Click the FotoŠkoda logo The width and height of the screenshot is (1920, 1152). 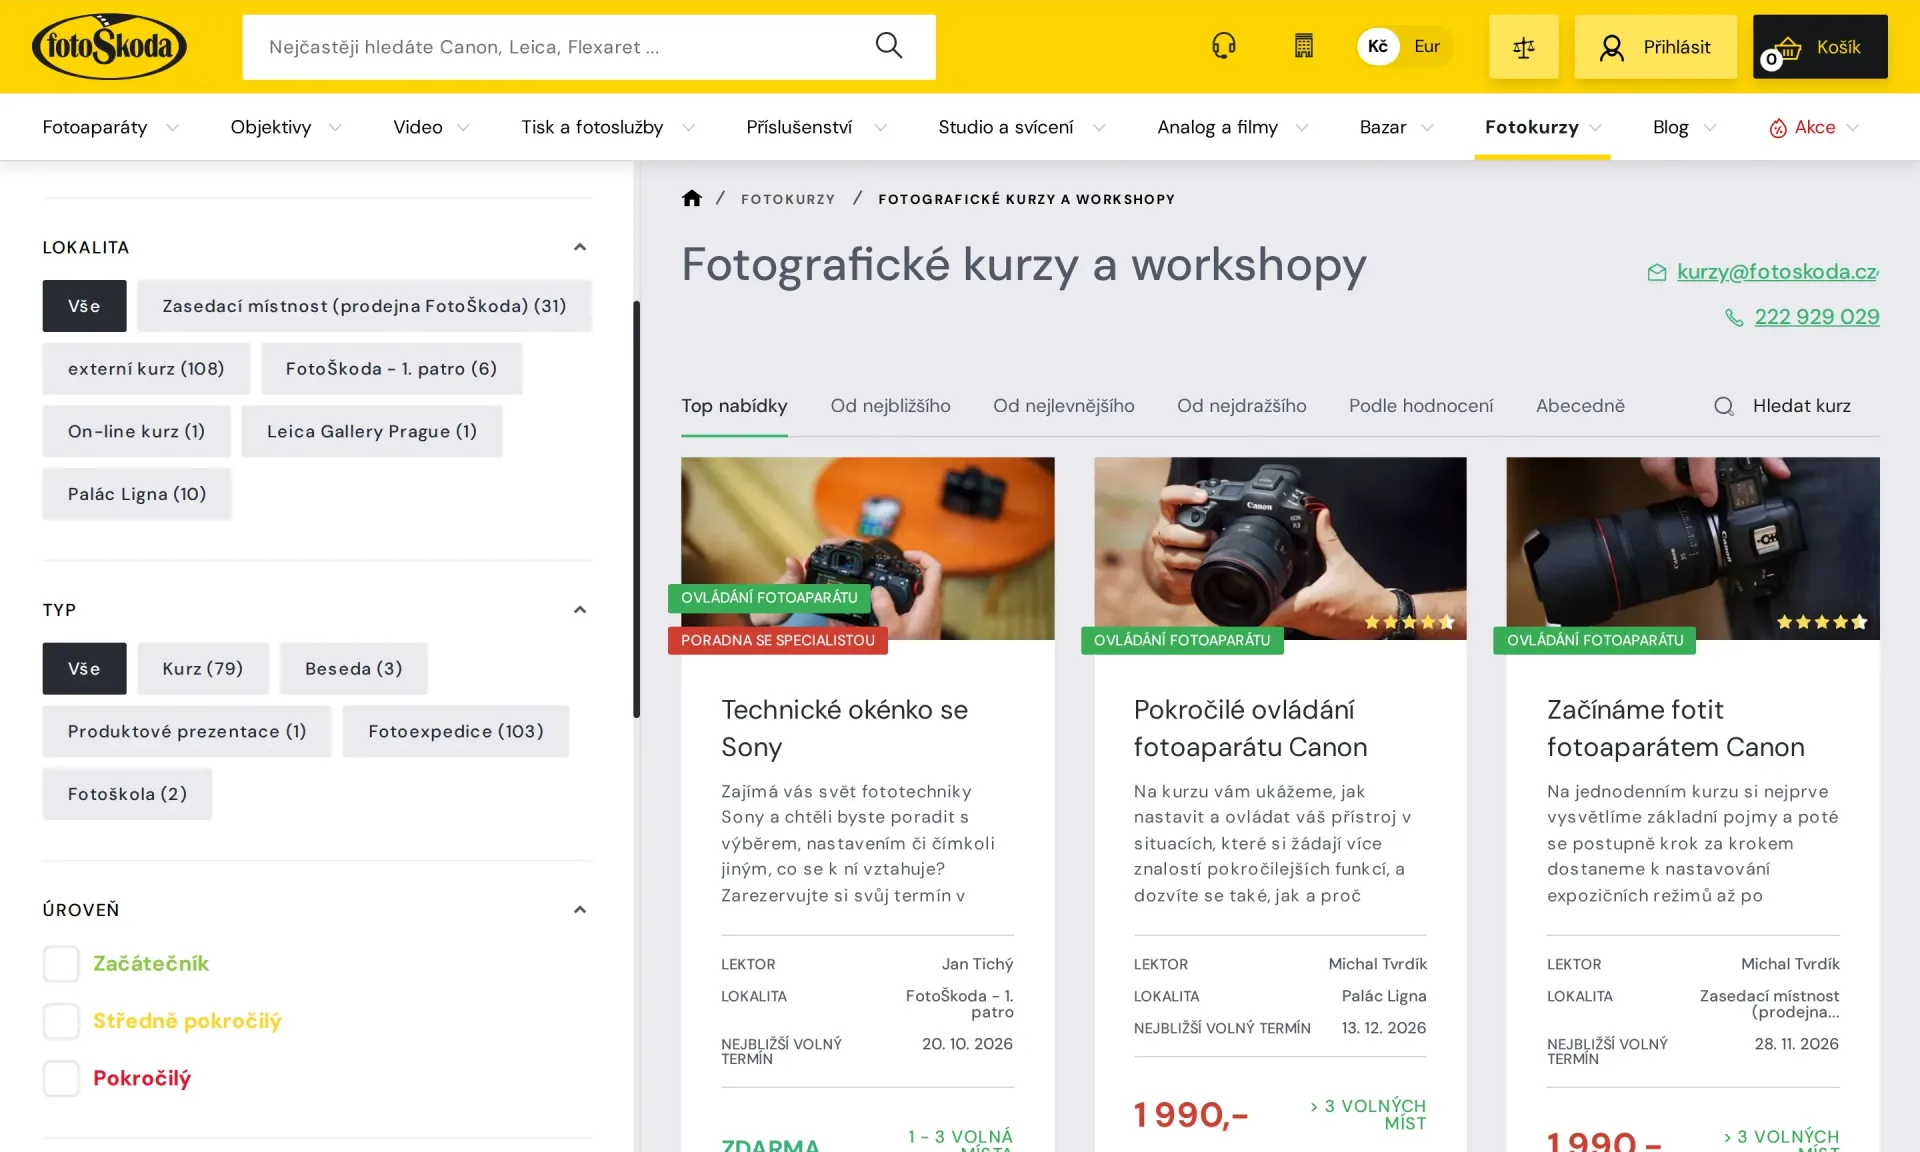[109, 46]
